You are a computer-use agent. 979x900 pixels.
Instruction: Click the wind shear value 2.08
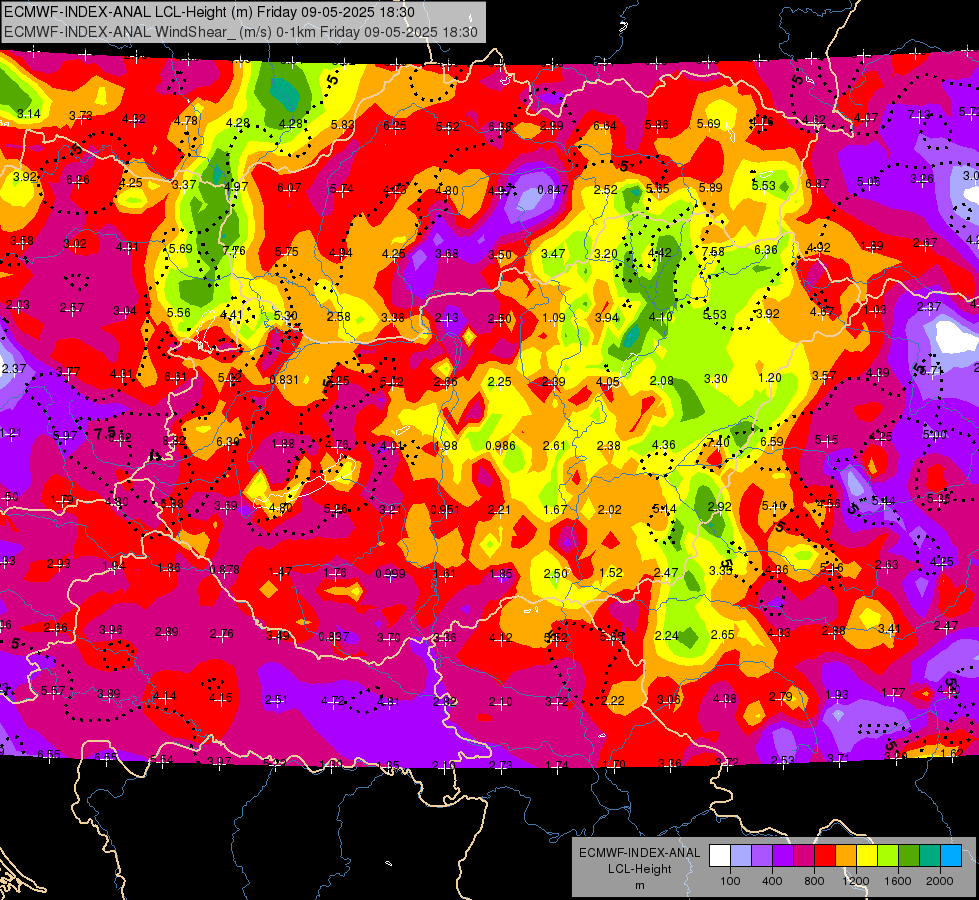[662, 381]
